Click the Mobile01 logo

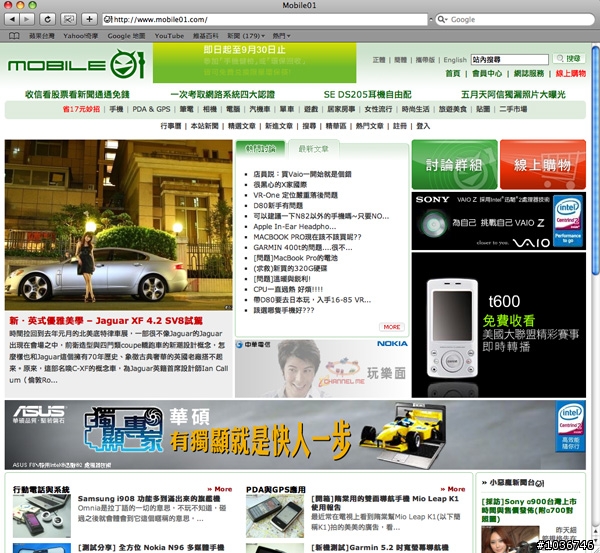click(77, 64)
